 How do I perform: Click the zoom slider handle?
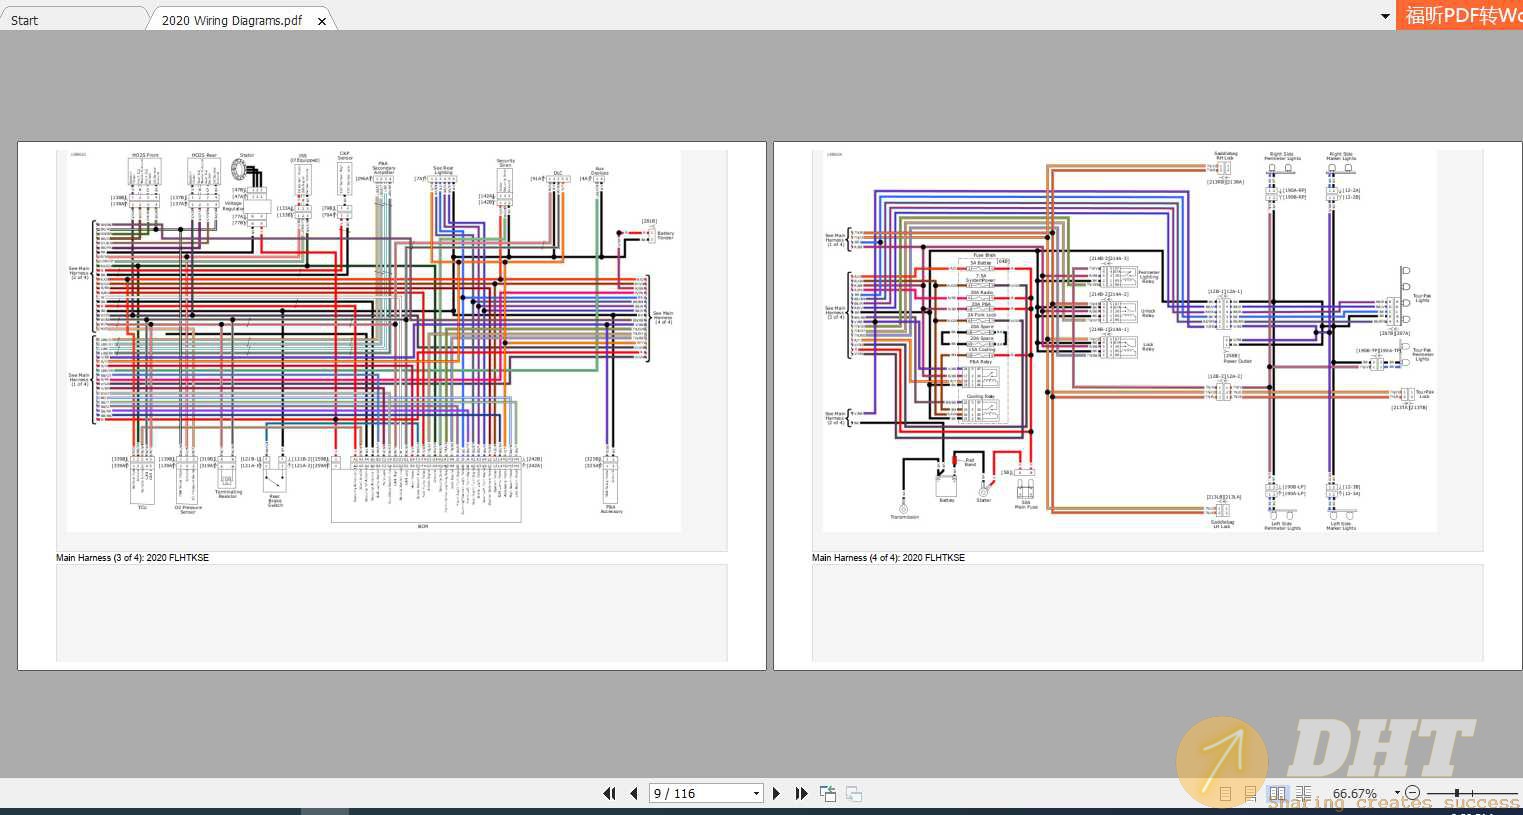(x=1457, y=792)
